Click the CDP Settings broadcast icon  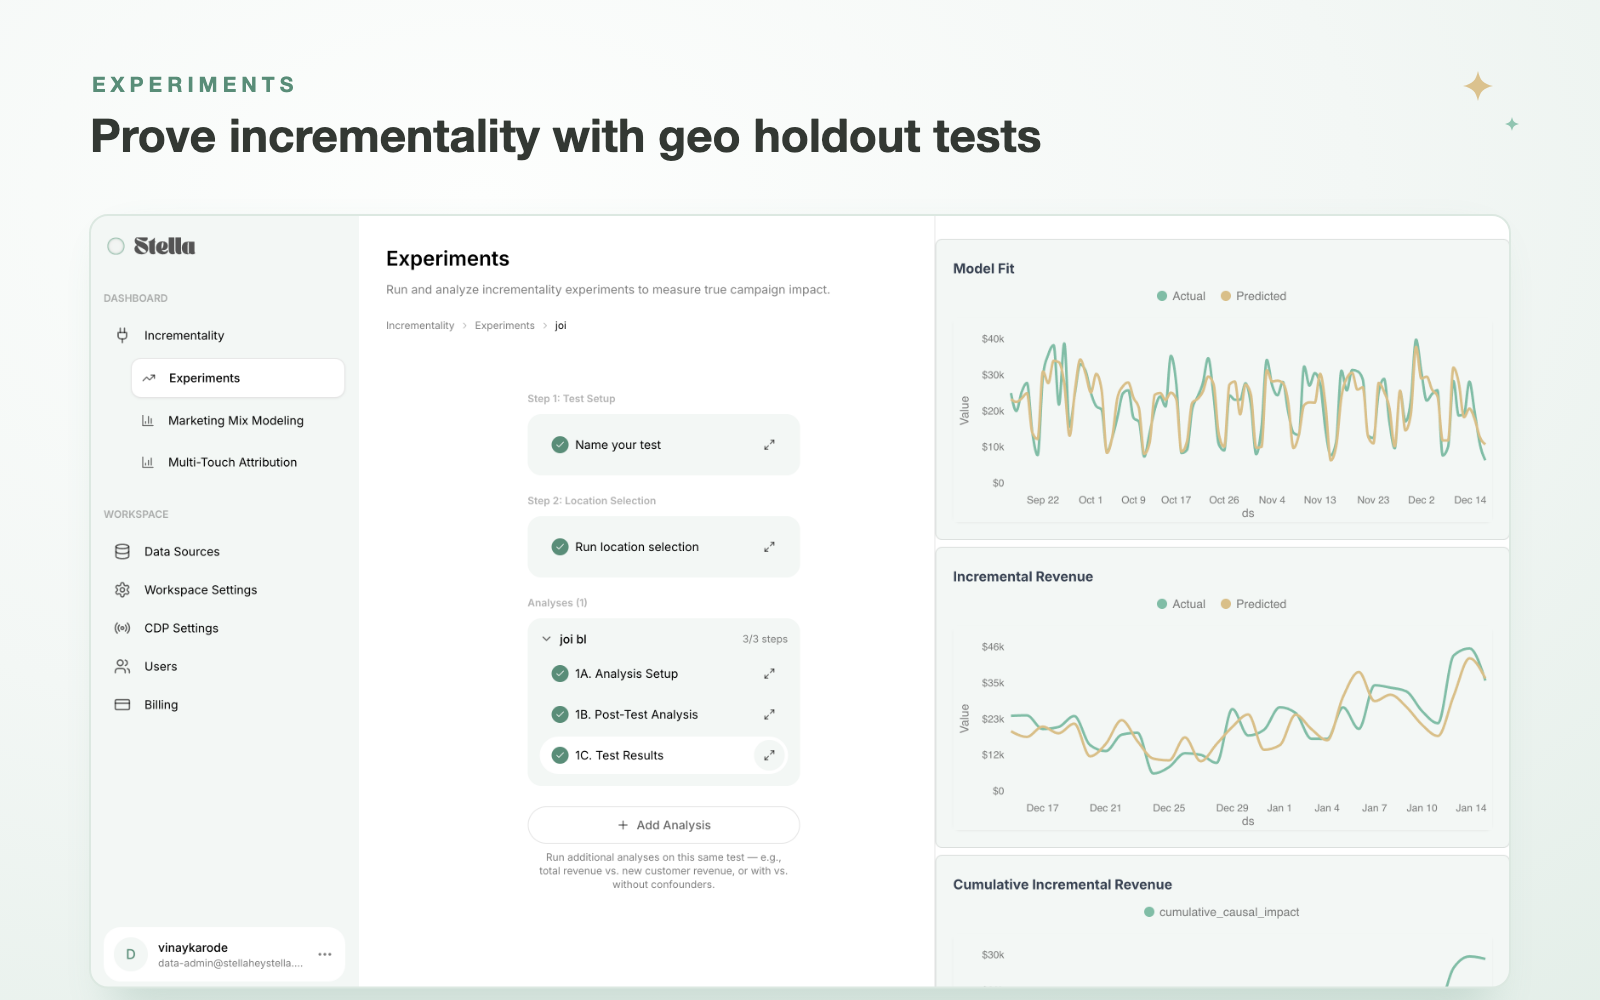pyautogui.click(x=122, y=628)
